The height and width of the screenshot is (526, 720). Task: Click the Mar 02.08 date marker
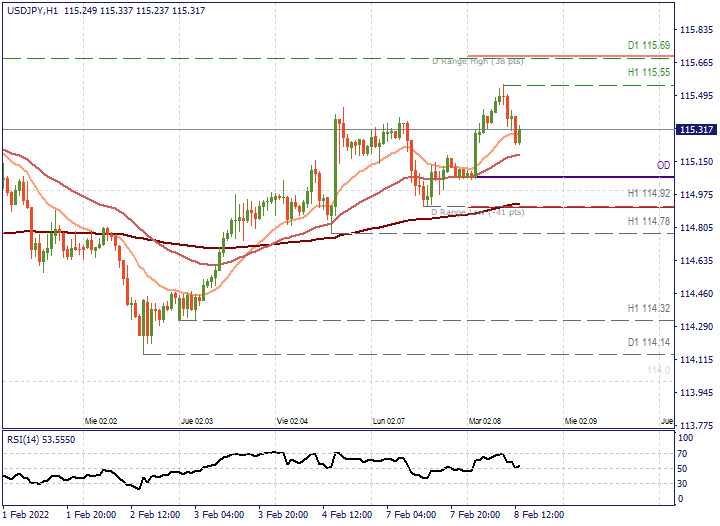point(484,421)
